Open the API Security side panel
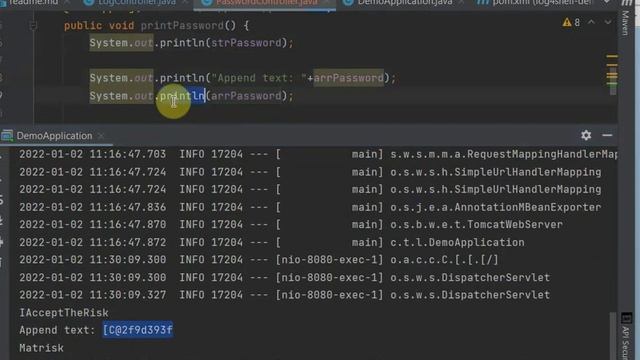 [x=626, y=336]
